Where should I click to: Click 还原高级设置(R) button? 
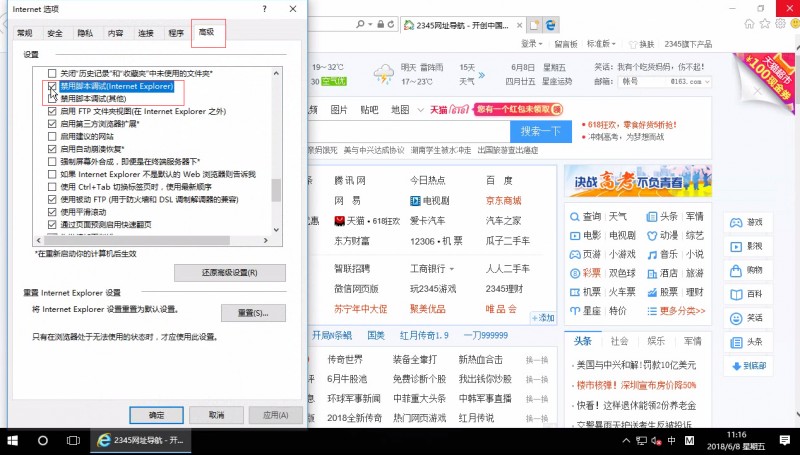(x=230, y=273)
